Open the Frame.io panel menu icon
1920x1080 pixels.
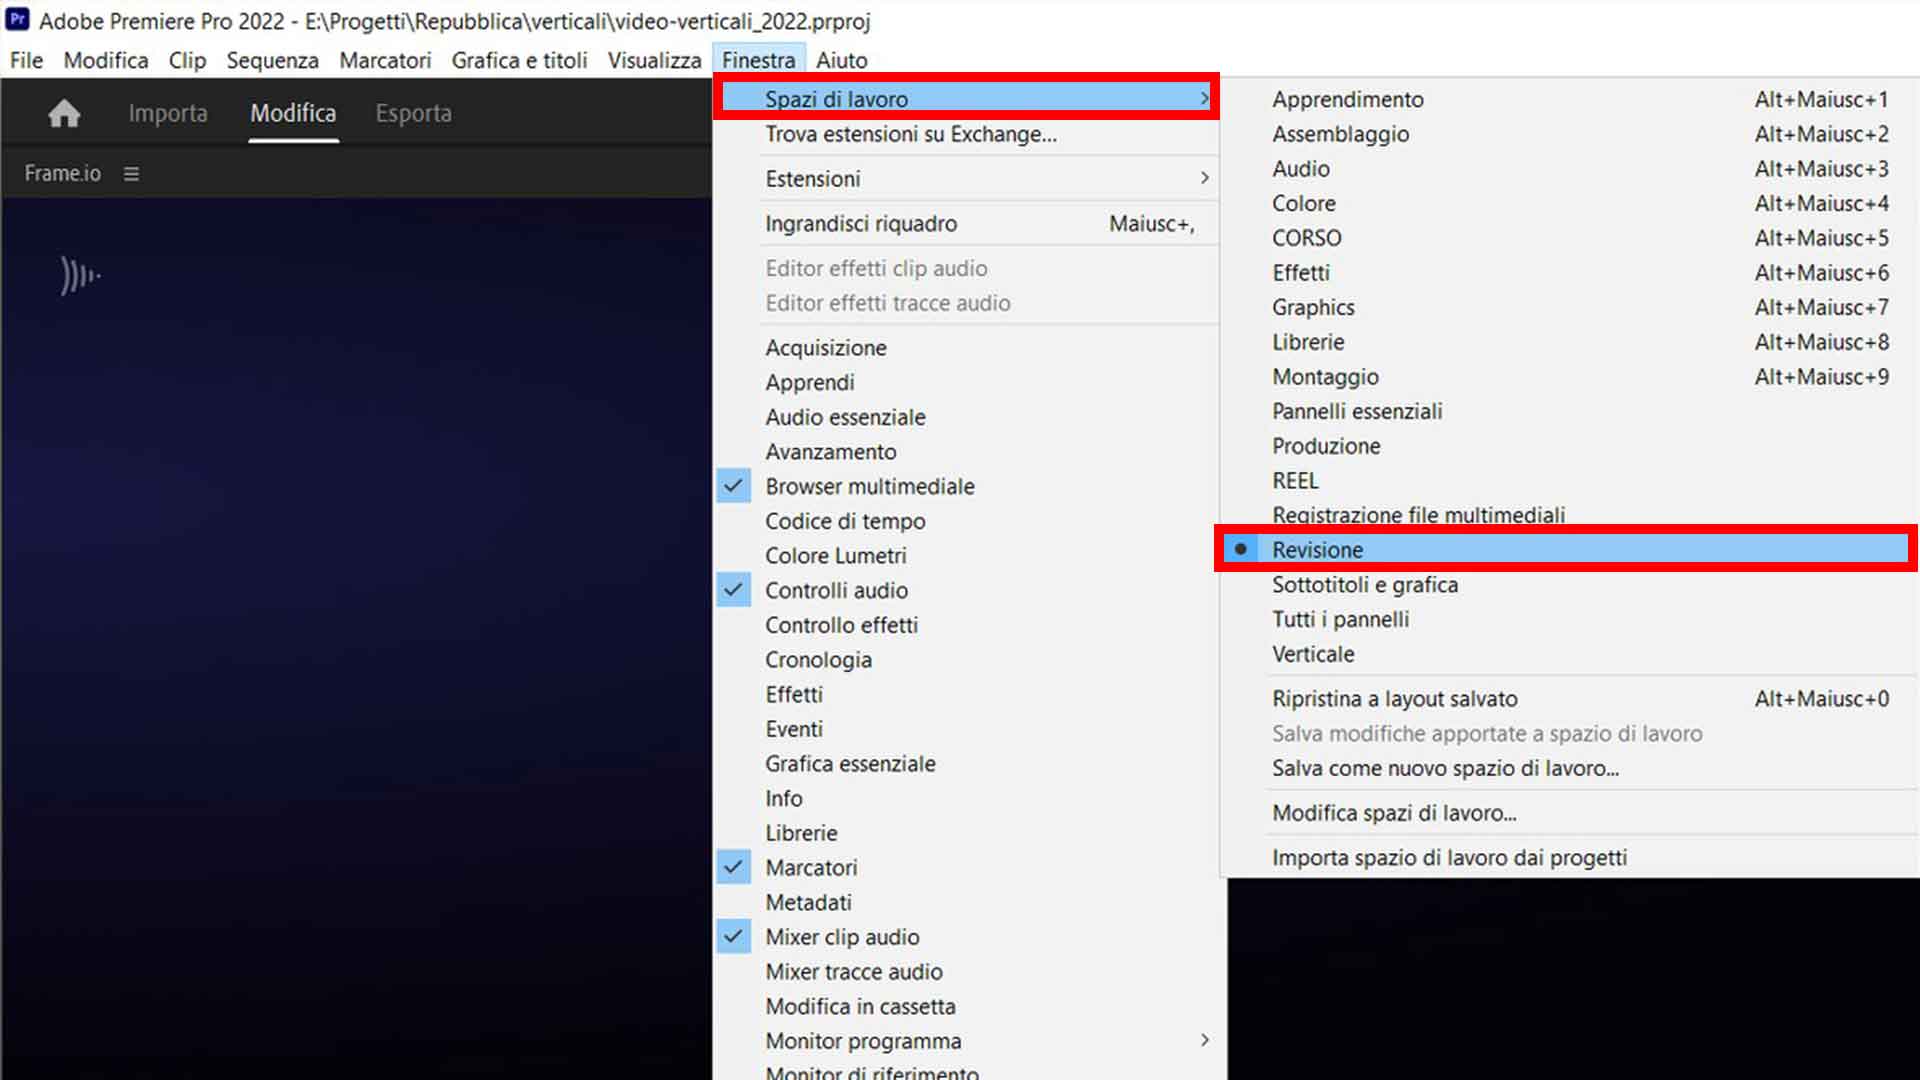click(x=131, y=174)
